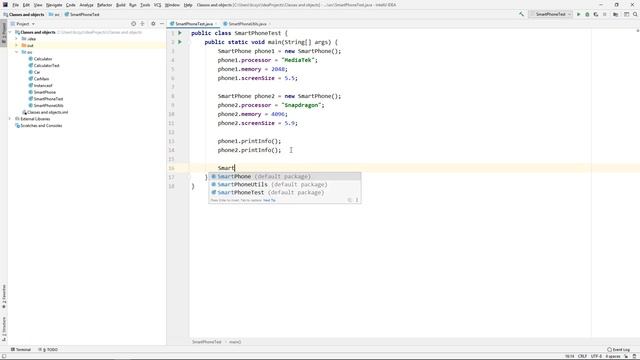
Task: Start debugging with the bug icon
Action: point(587,14)
